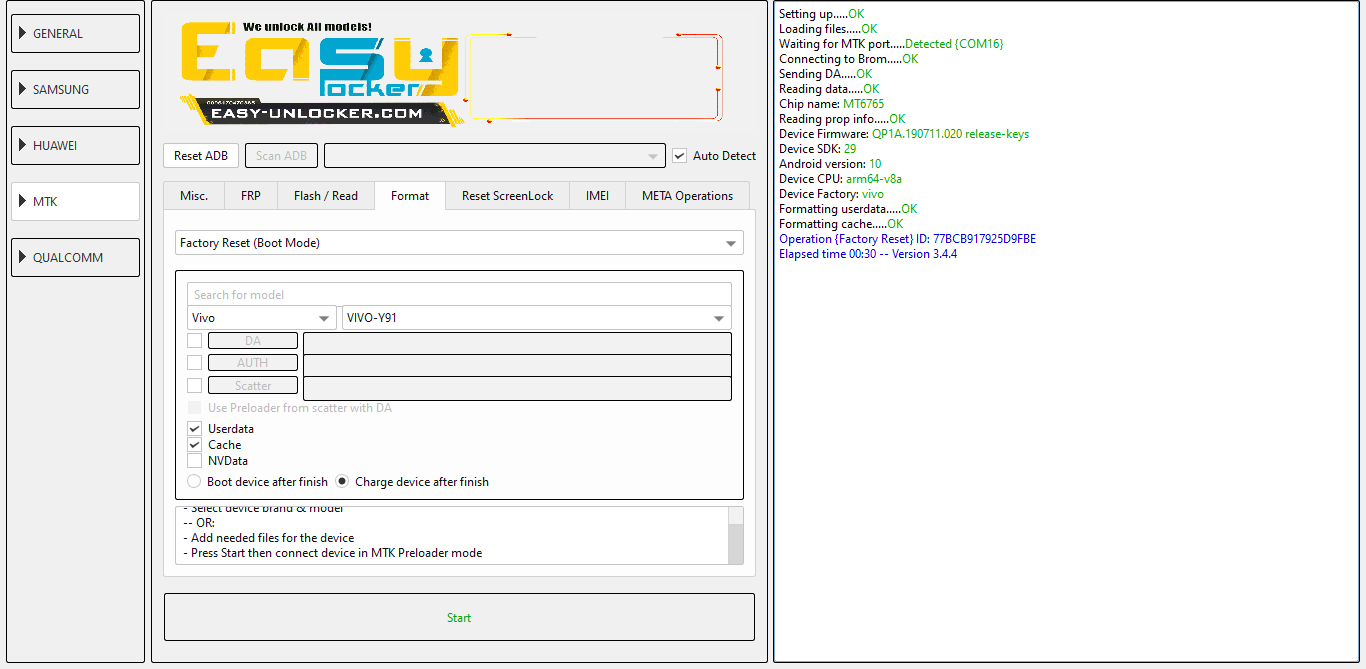Open the VIVO-Y91 model dropdown

[x=536, y=318]
